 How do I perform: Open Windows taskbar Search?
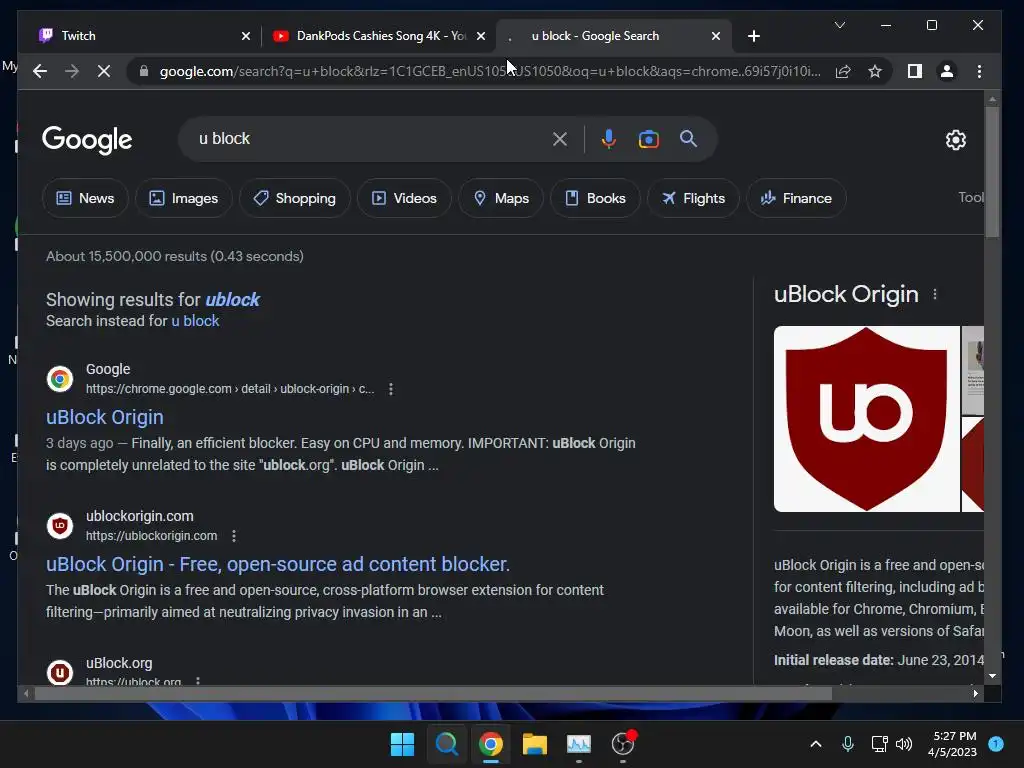pyautogui.click(x=447, y=744)
